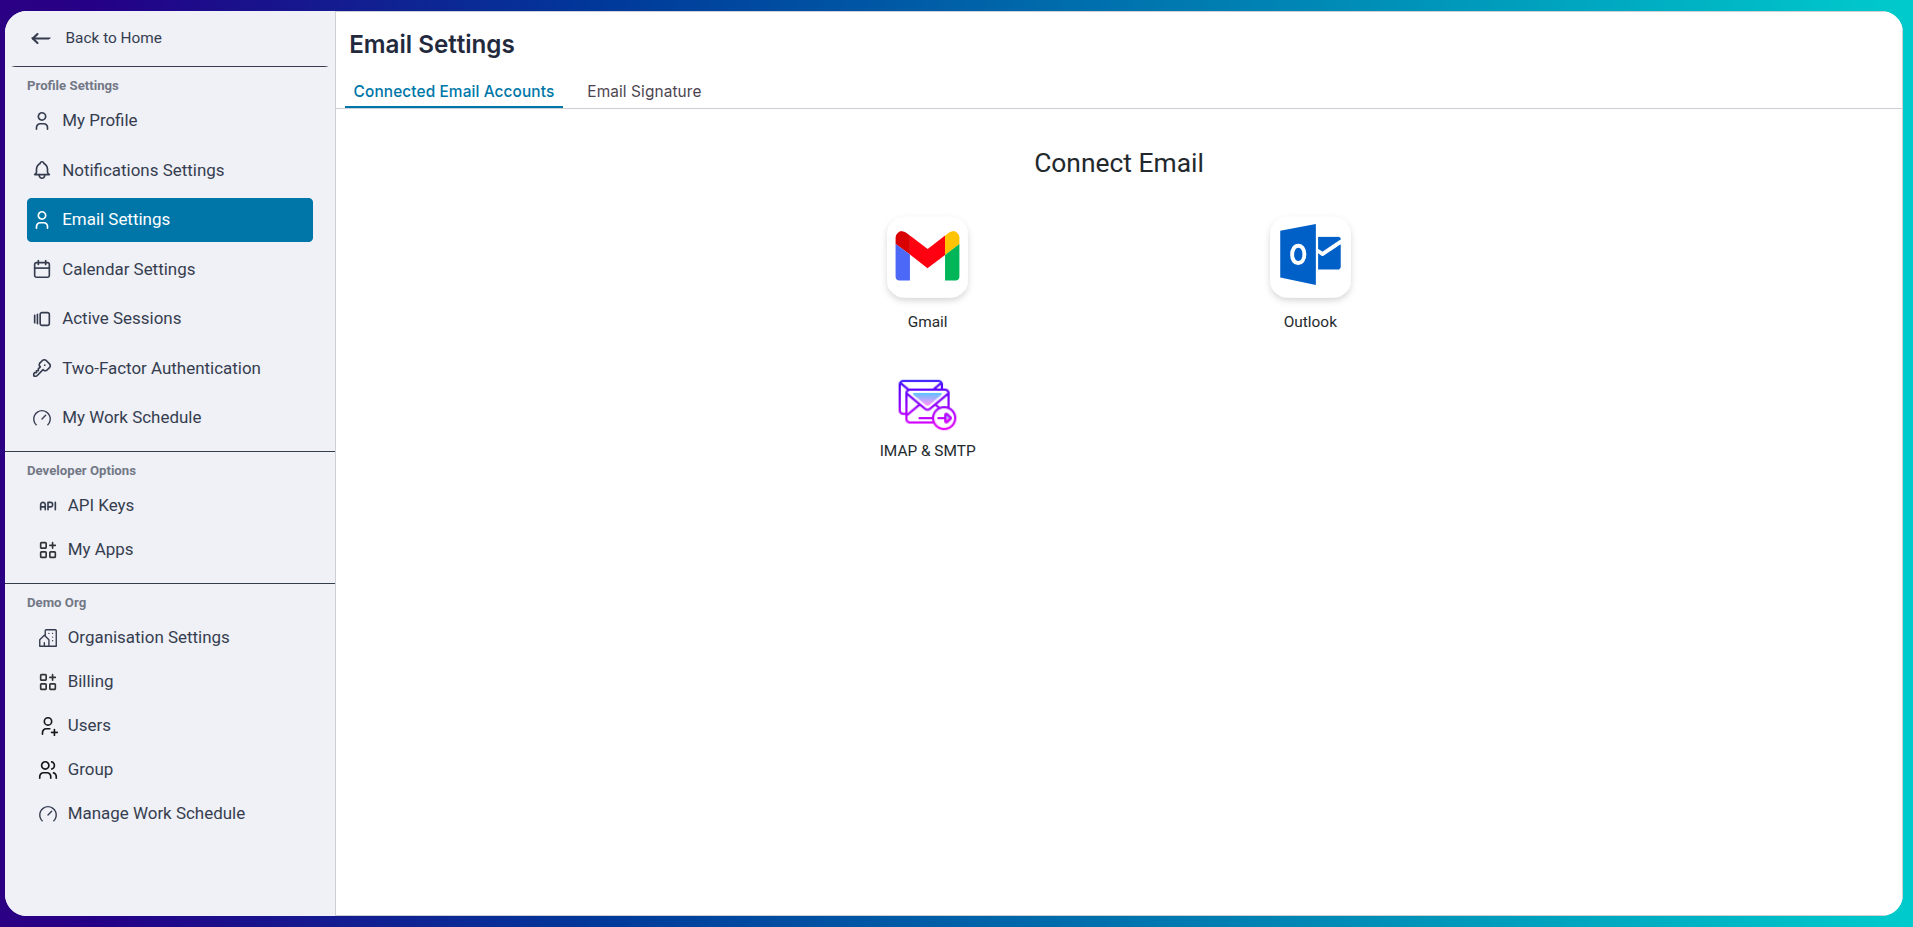Switch to Connected Email Accounts tab
Viewport: 1913px width, 927px height.
(454, 91)
